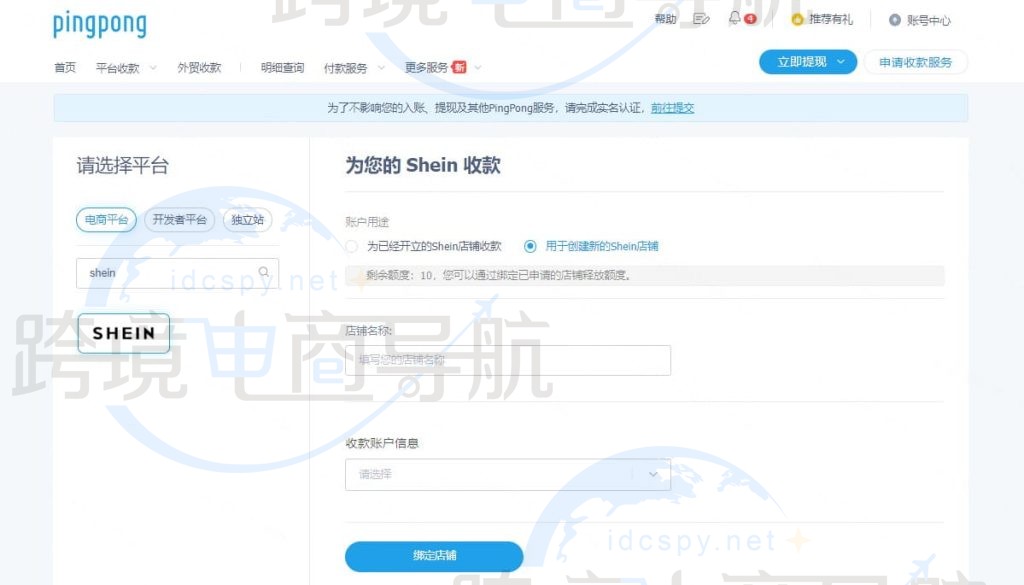Open the 收款账户信息 请选择 dropdown
This screenshot has height=585, width=1024.
point(507,474)
